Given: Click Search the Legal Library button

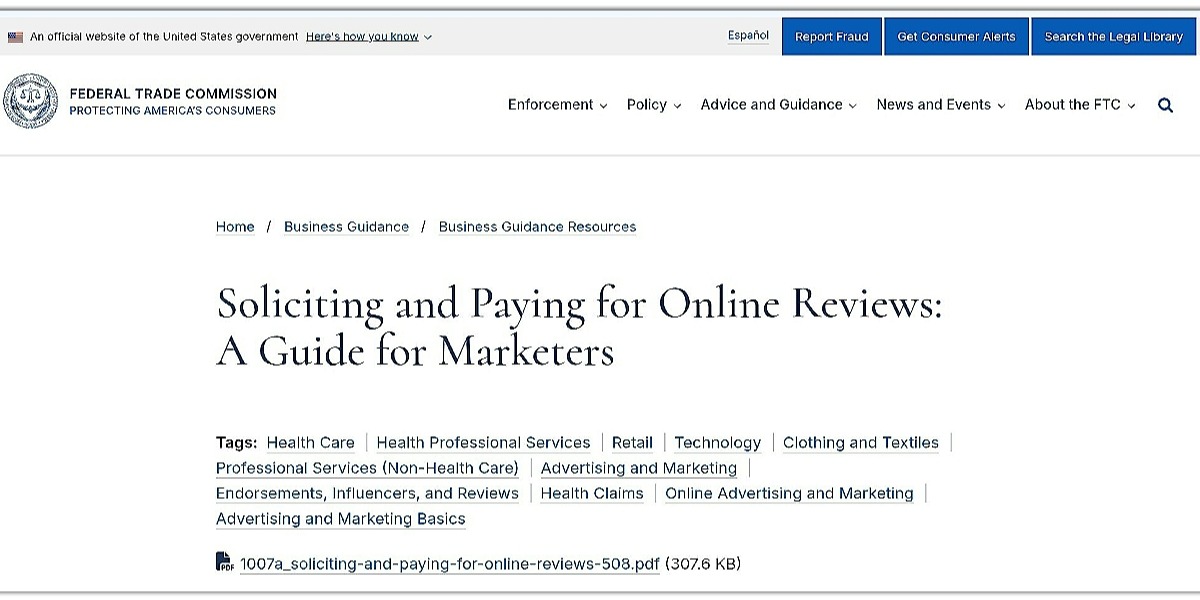Looking at the screenshot, I should click(x=1113, y=37).
